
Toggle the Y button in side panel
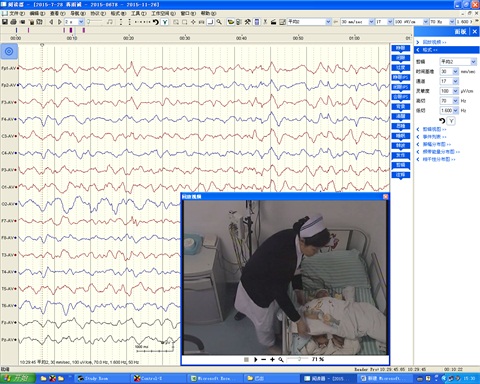coord(451,121)
